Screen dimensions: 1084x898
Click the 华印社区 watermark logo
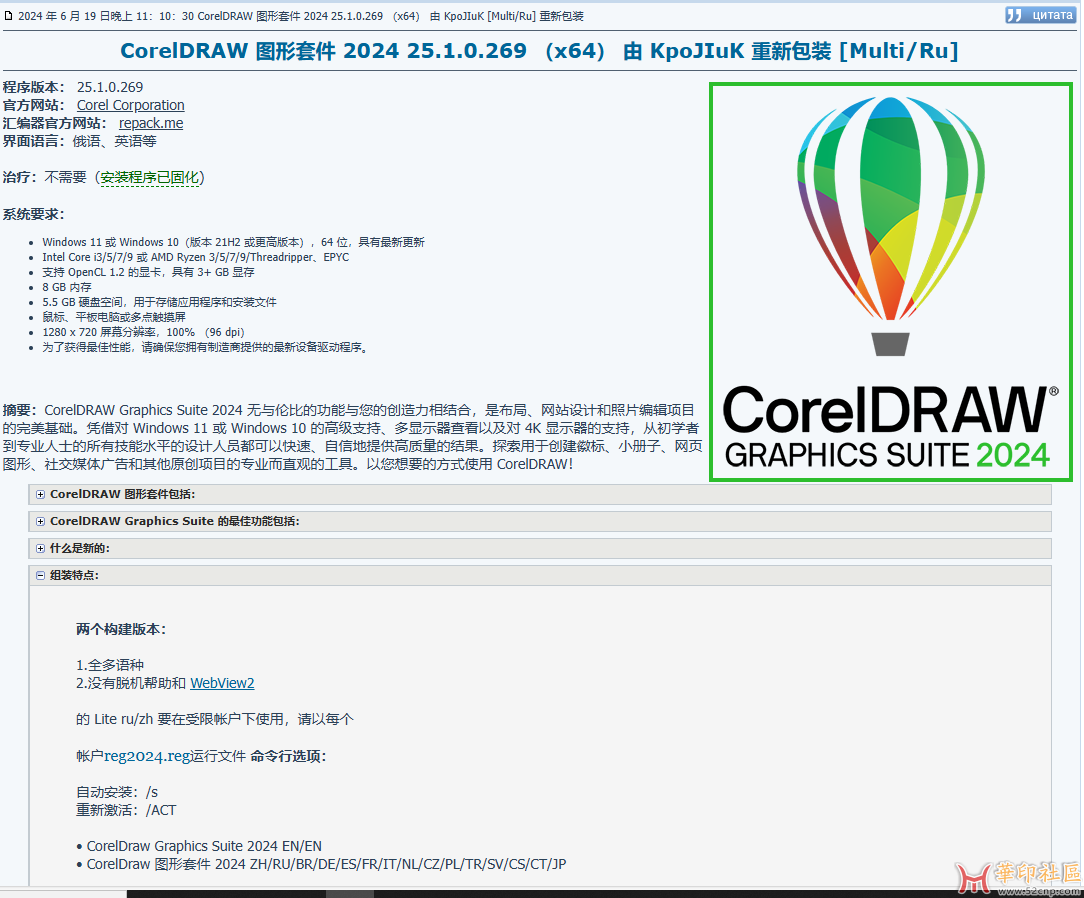click(1018, 877)
